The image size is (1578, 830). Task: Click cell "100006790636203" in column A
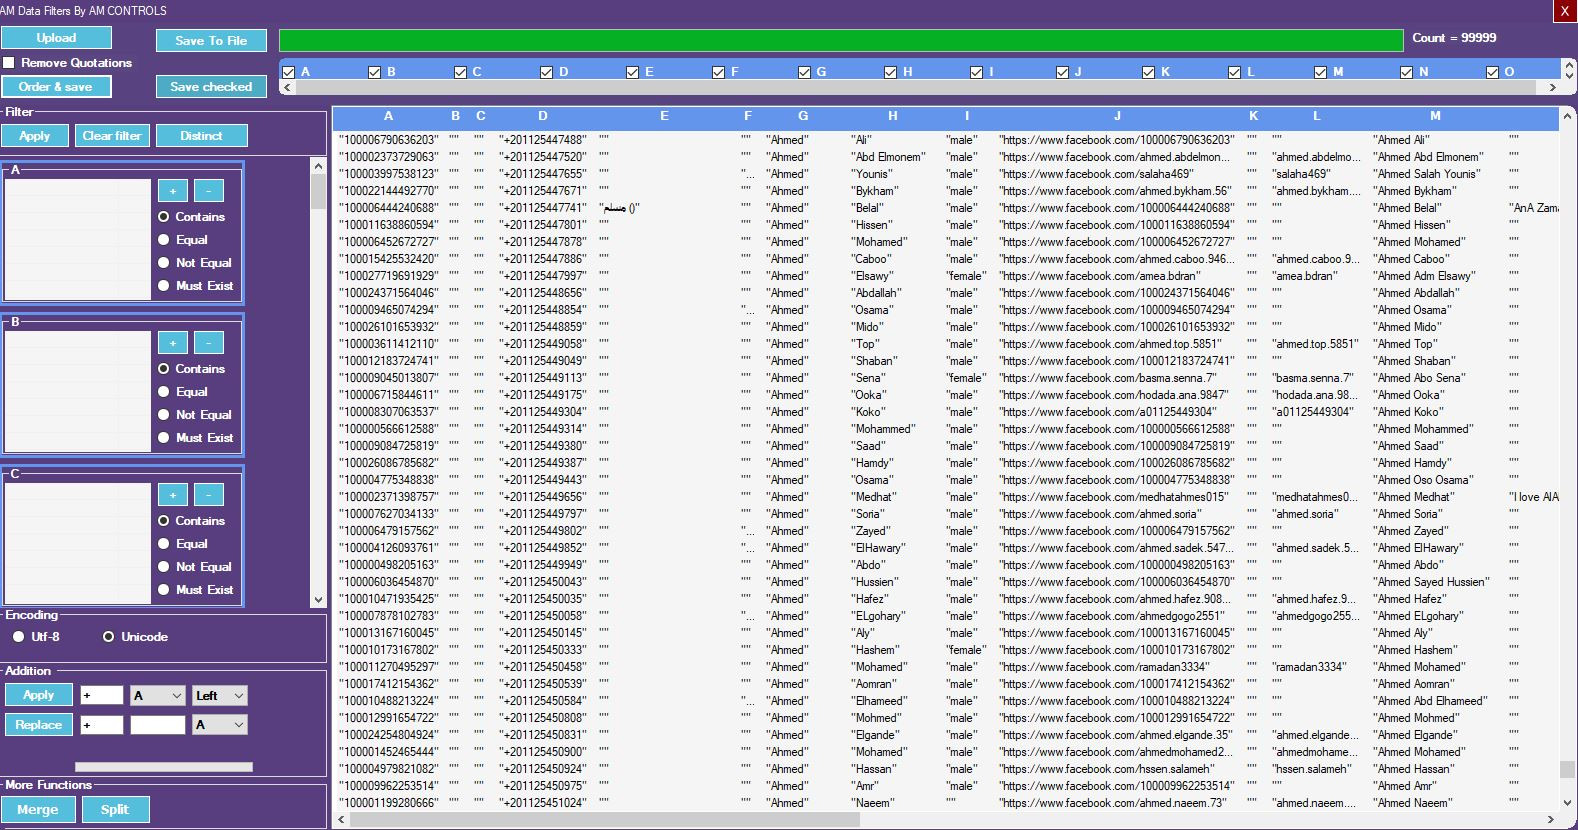click(x=389, y=140)
